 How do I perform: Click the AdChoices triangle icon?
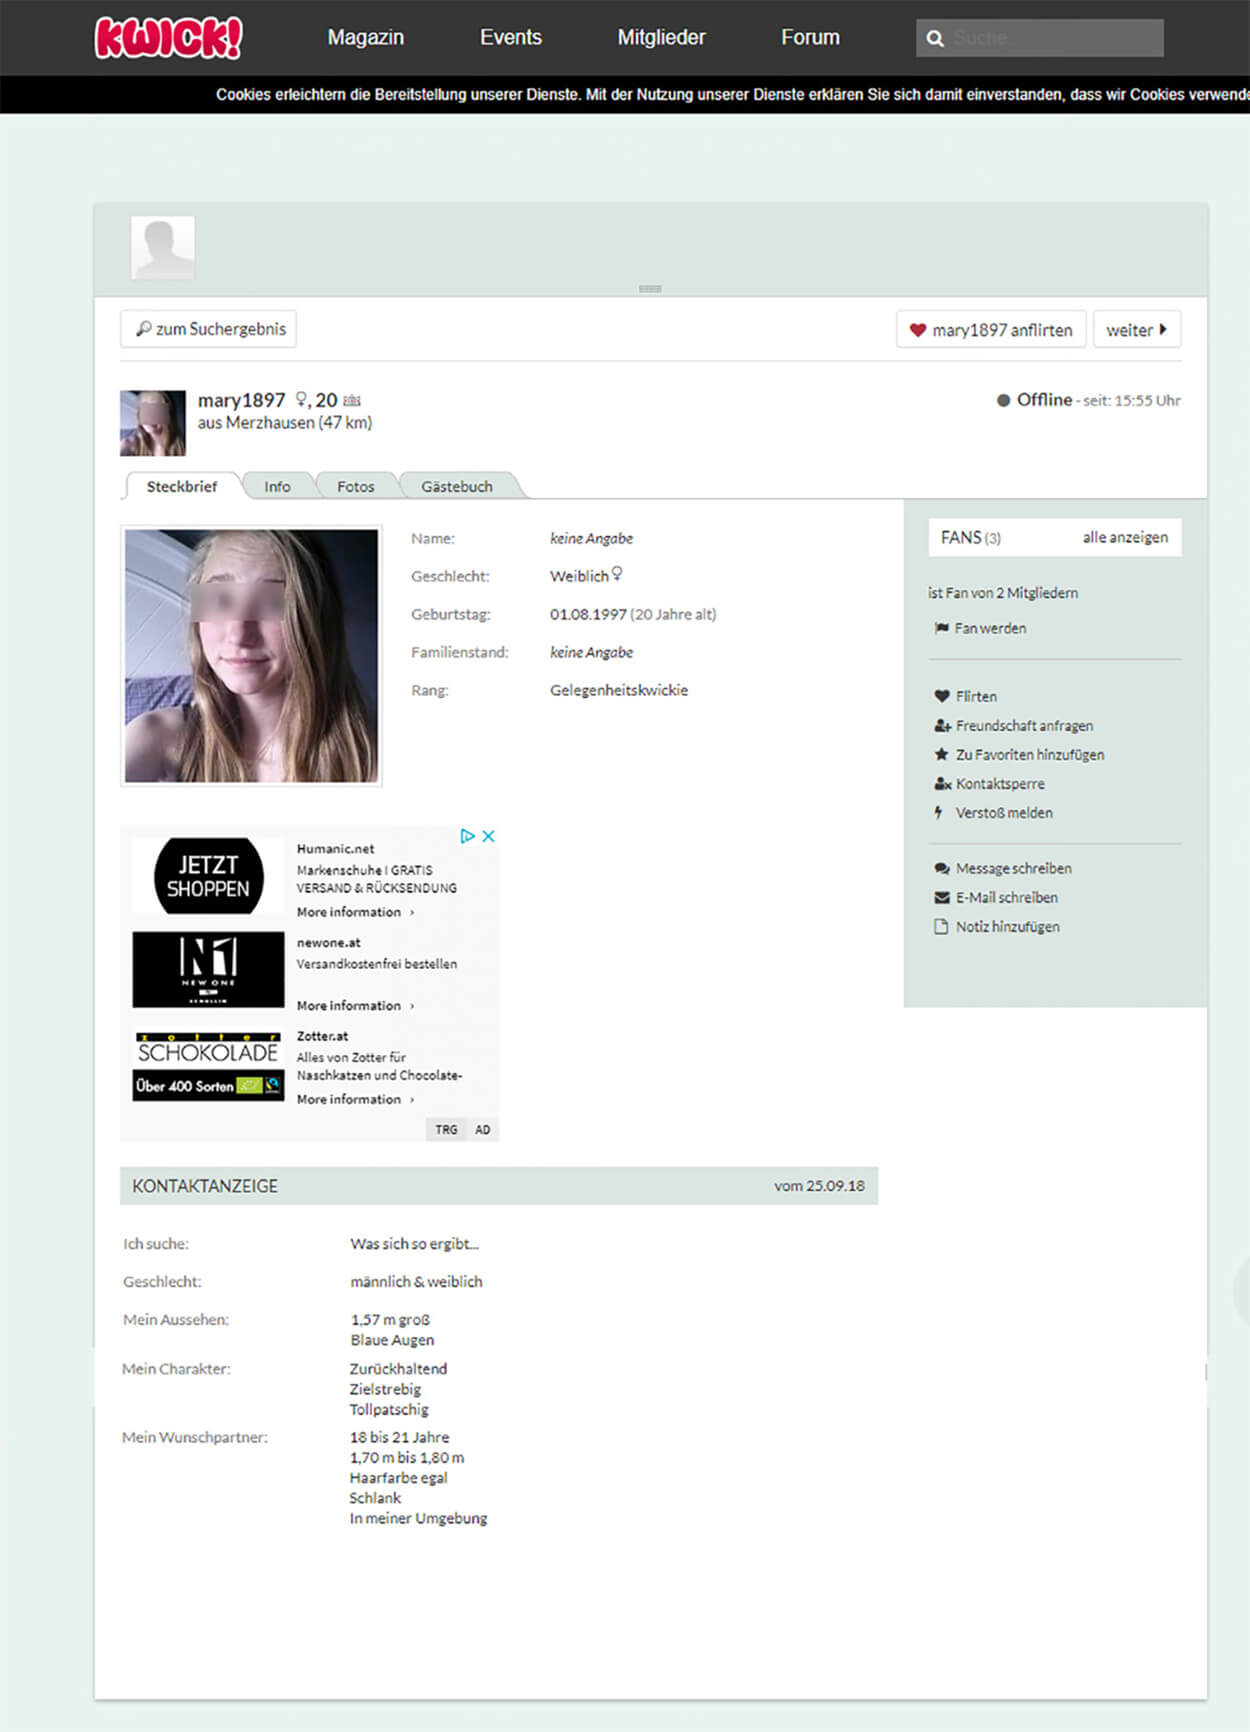[x=467, y=836]
